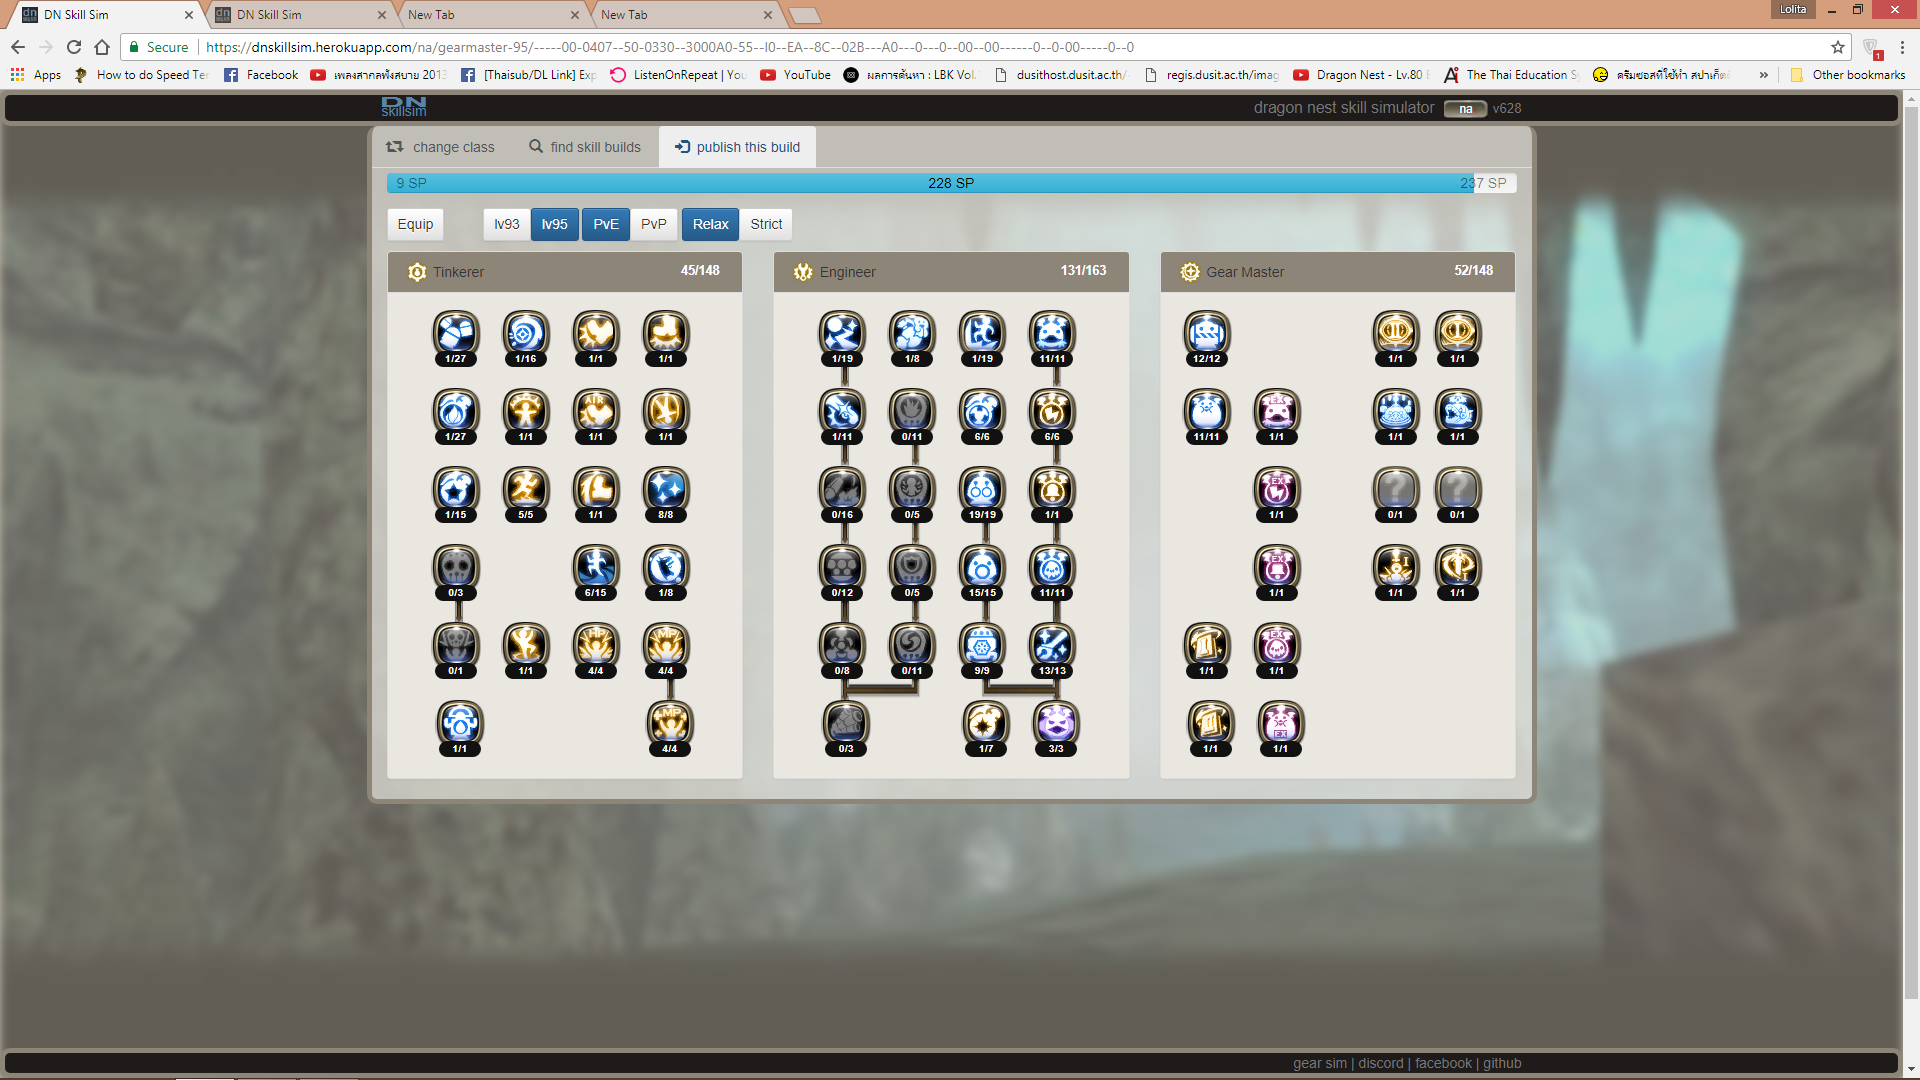Open the na region selector
This screenshot has width=1920, height=1080.
click(x=1465, y=109)
